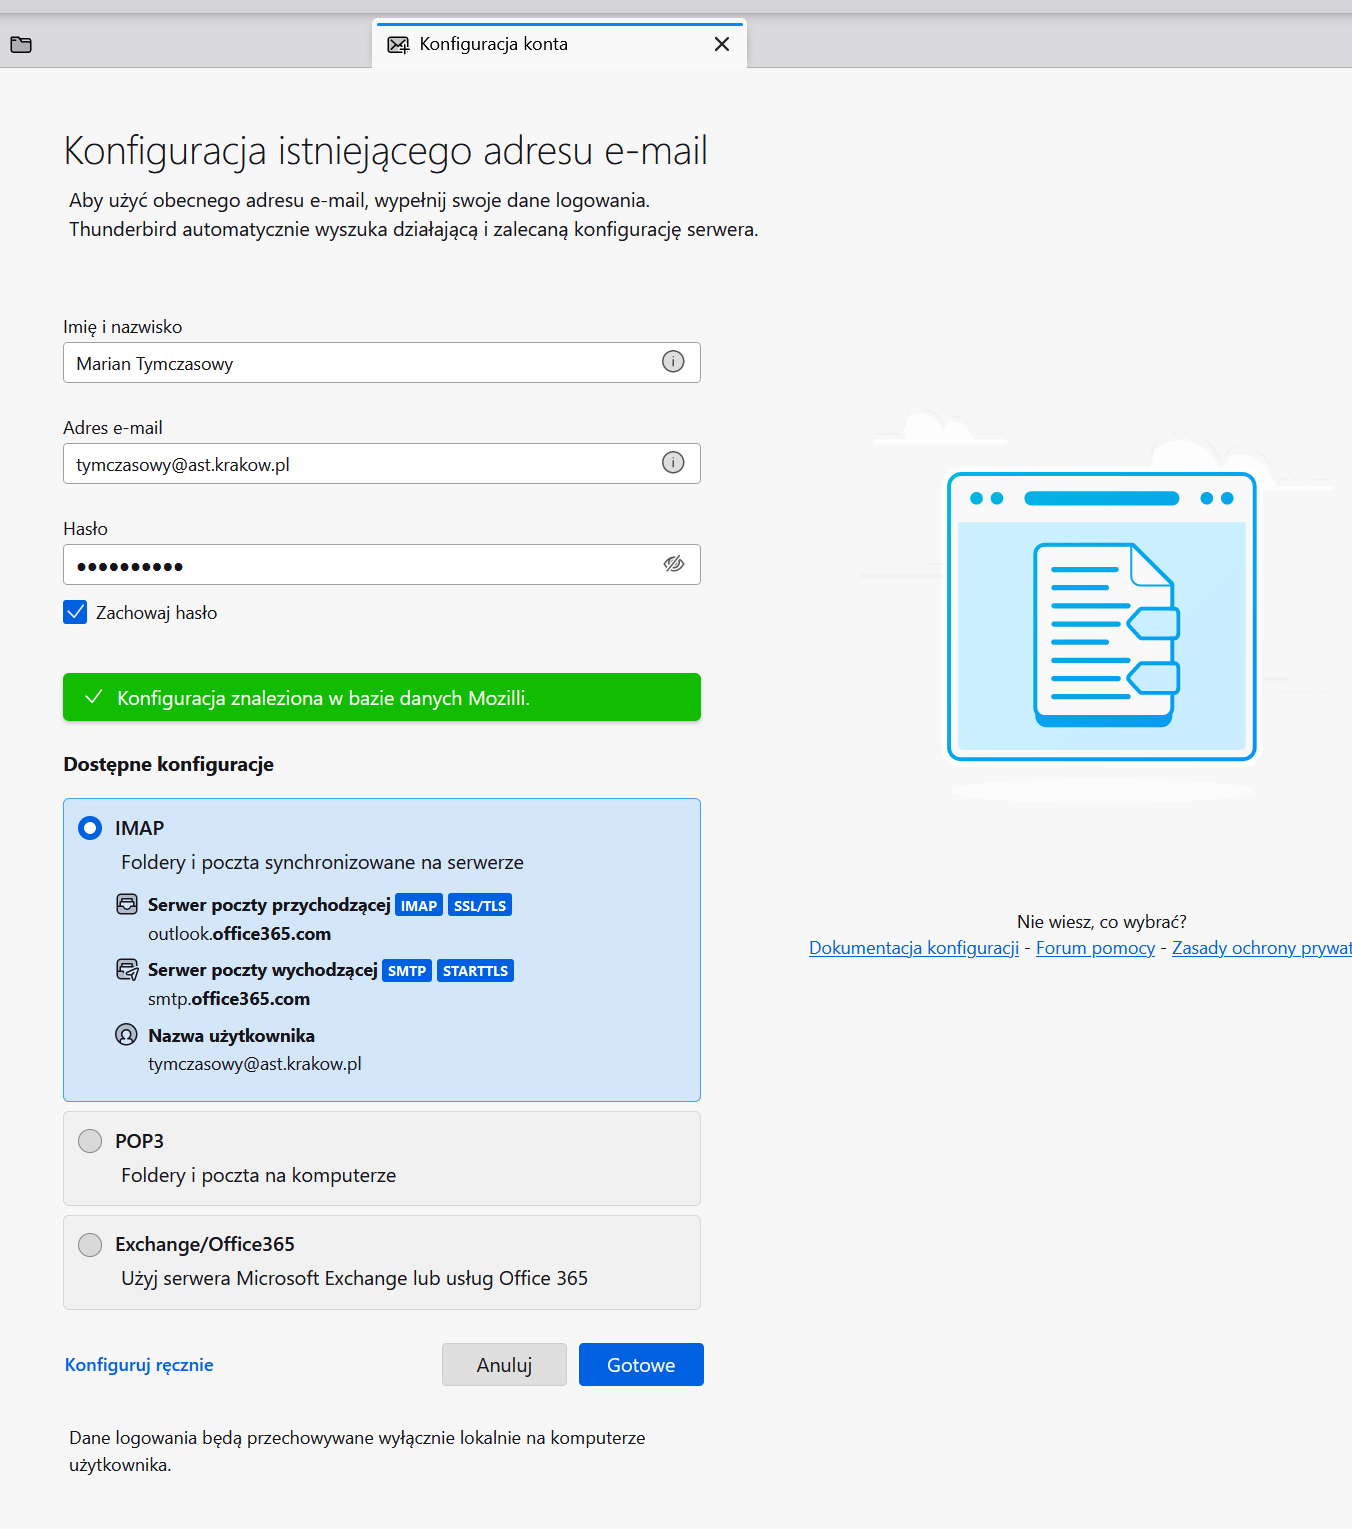Click the Gotowe button
The image size is (1352, 1529).
pyautogui.click(x=641, y=1364)
